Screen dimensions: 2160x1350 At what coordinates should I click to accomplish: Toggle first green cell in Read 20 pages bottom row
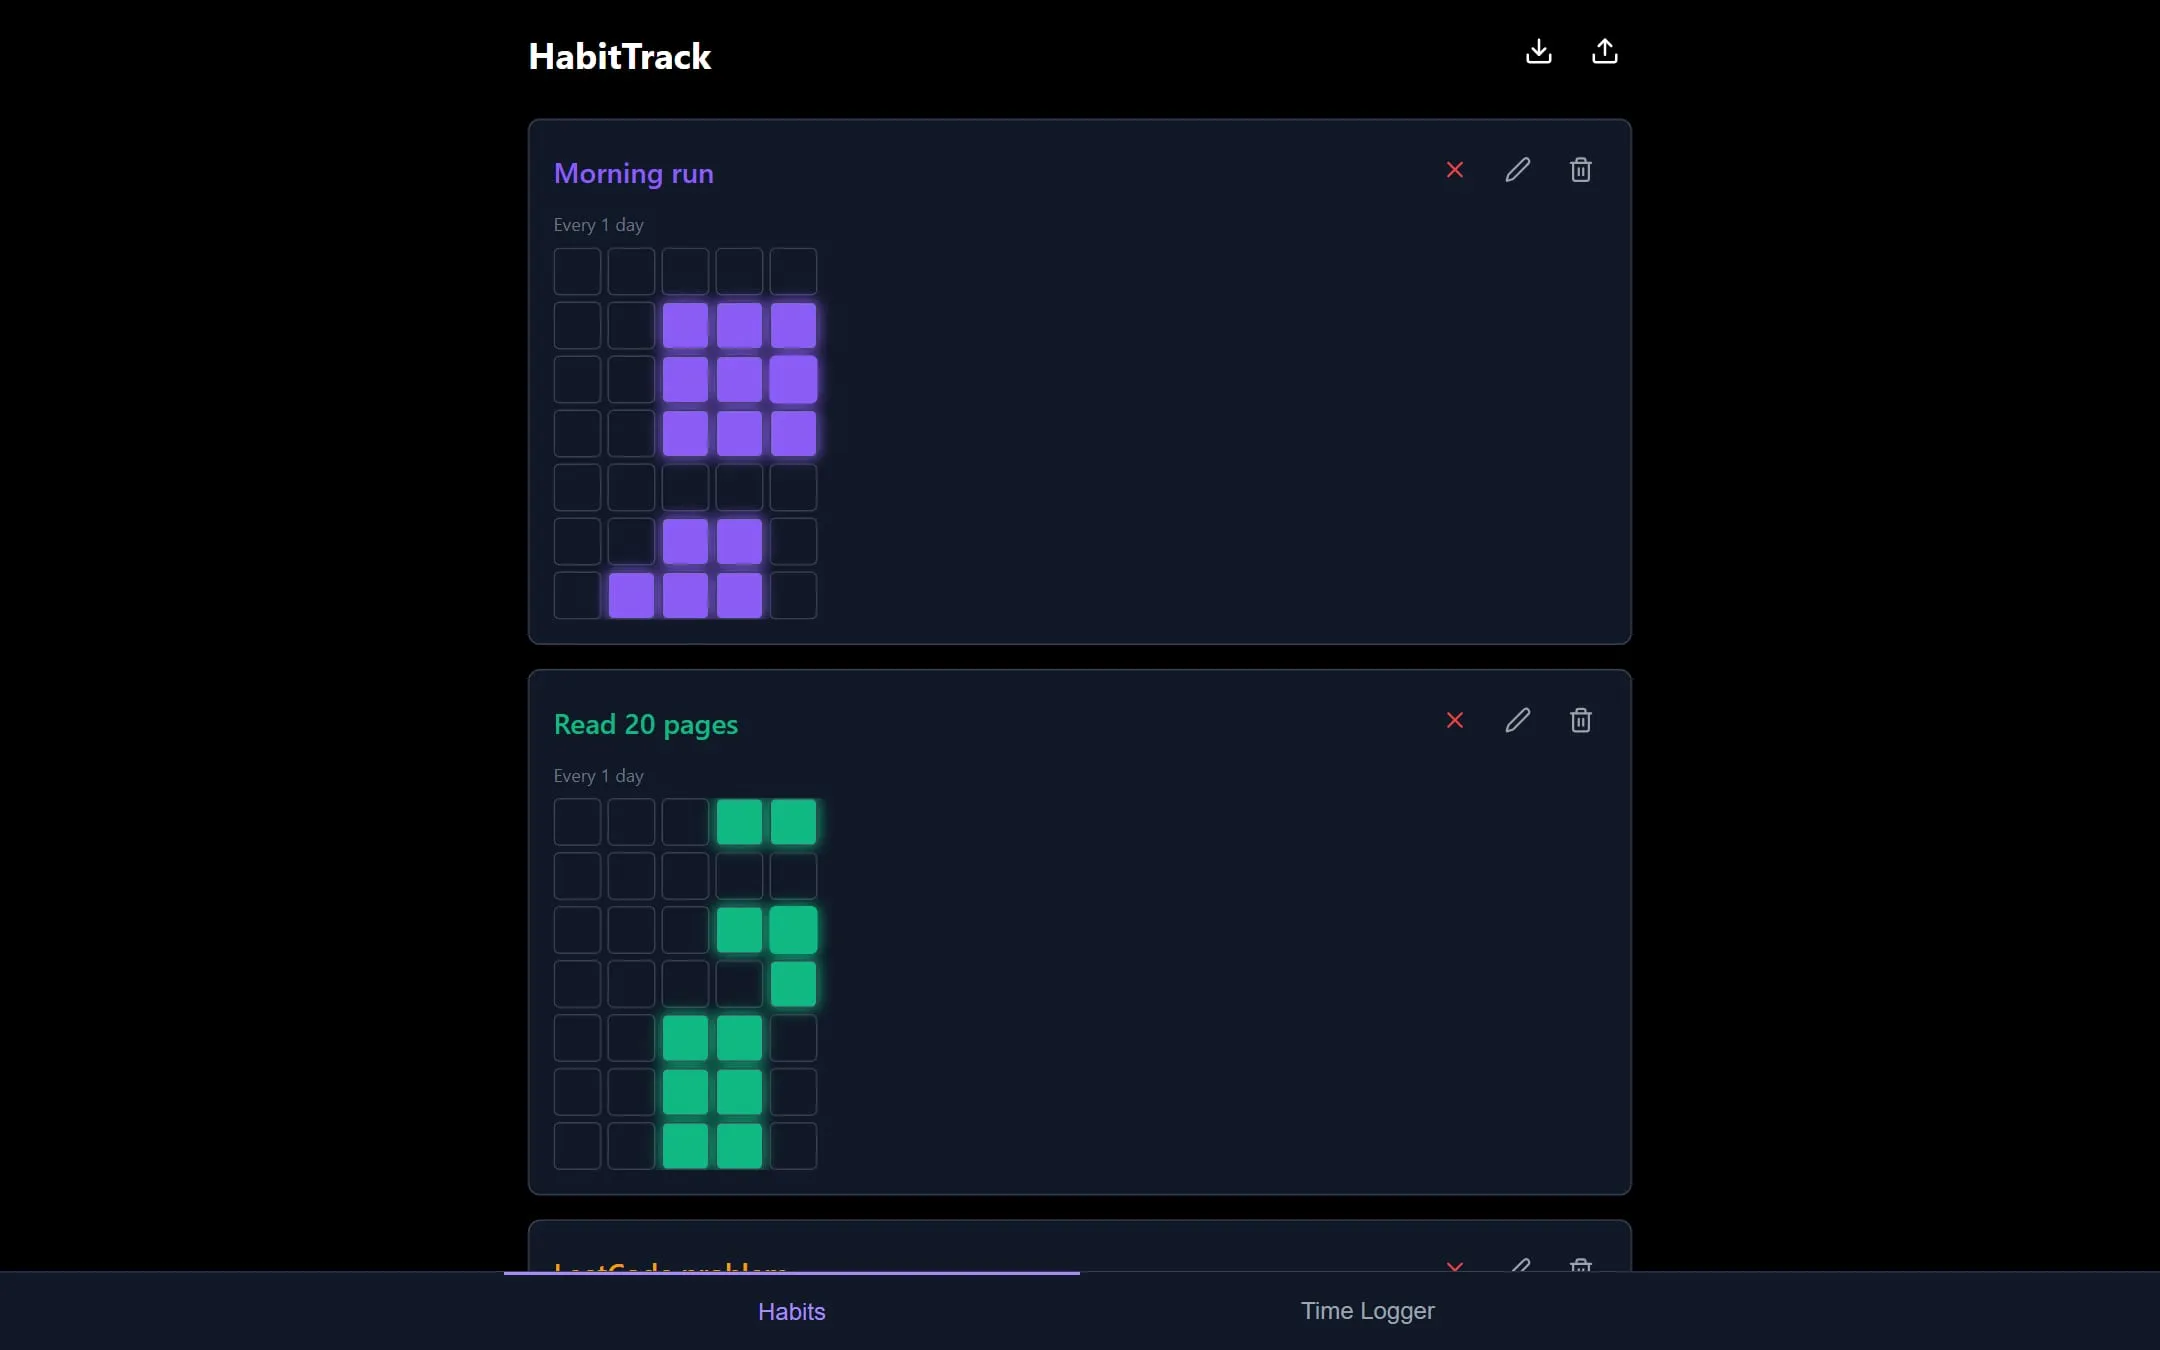[685, 1146]
